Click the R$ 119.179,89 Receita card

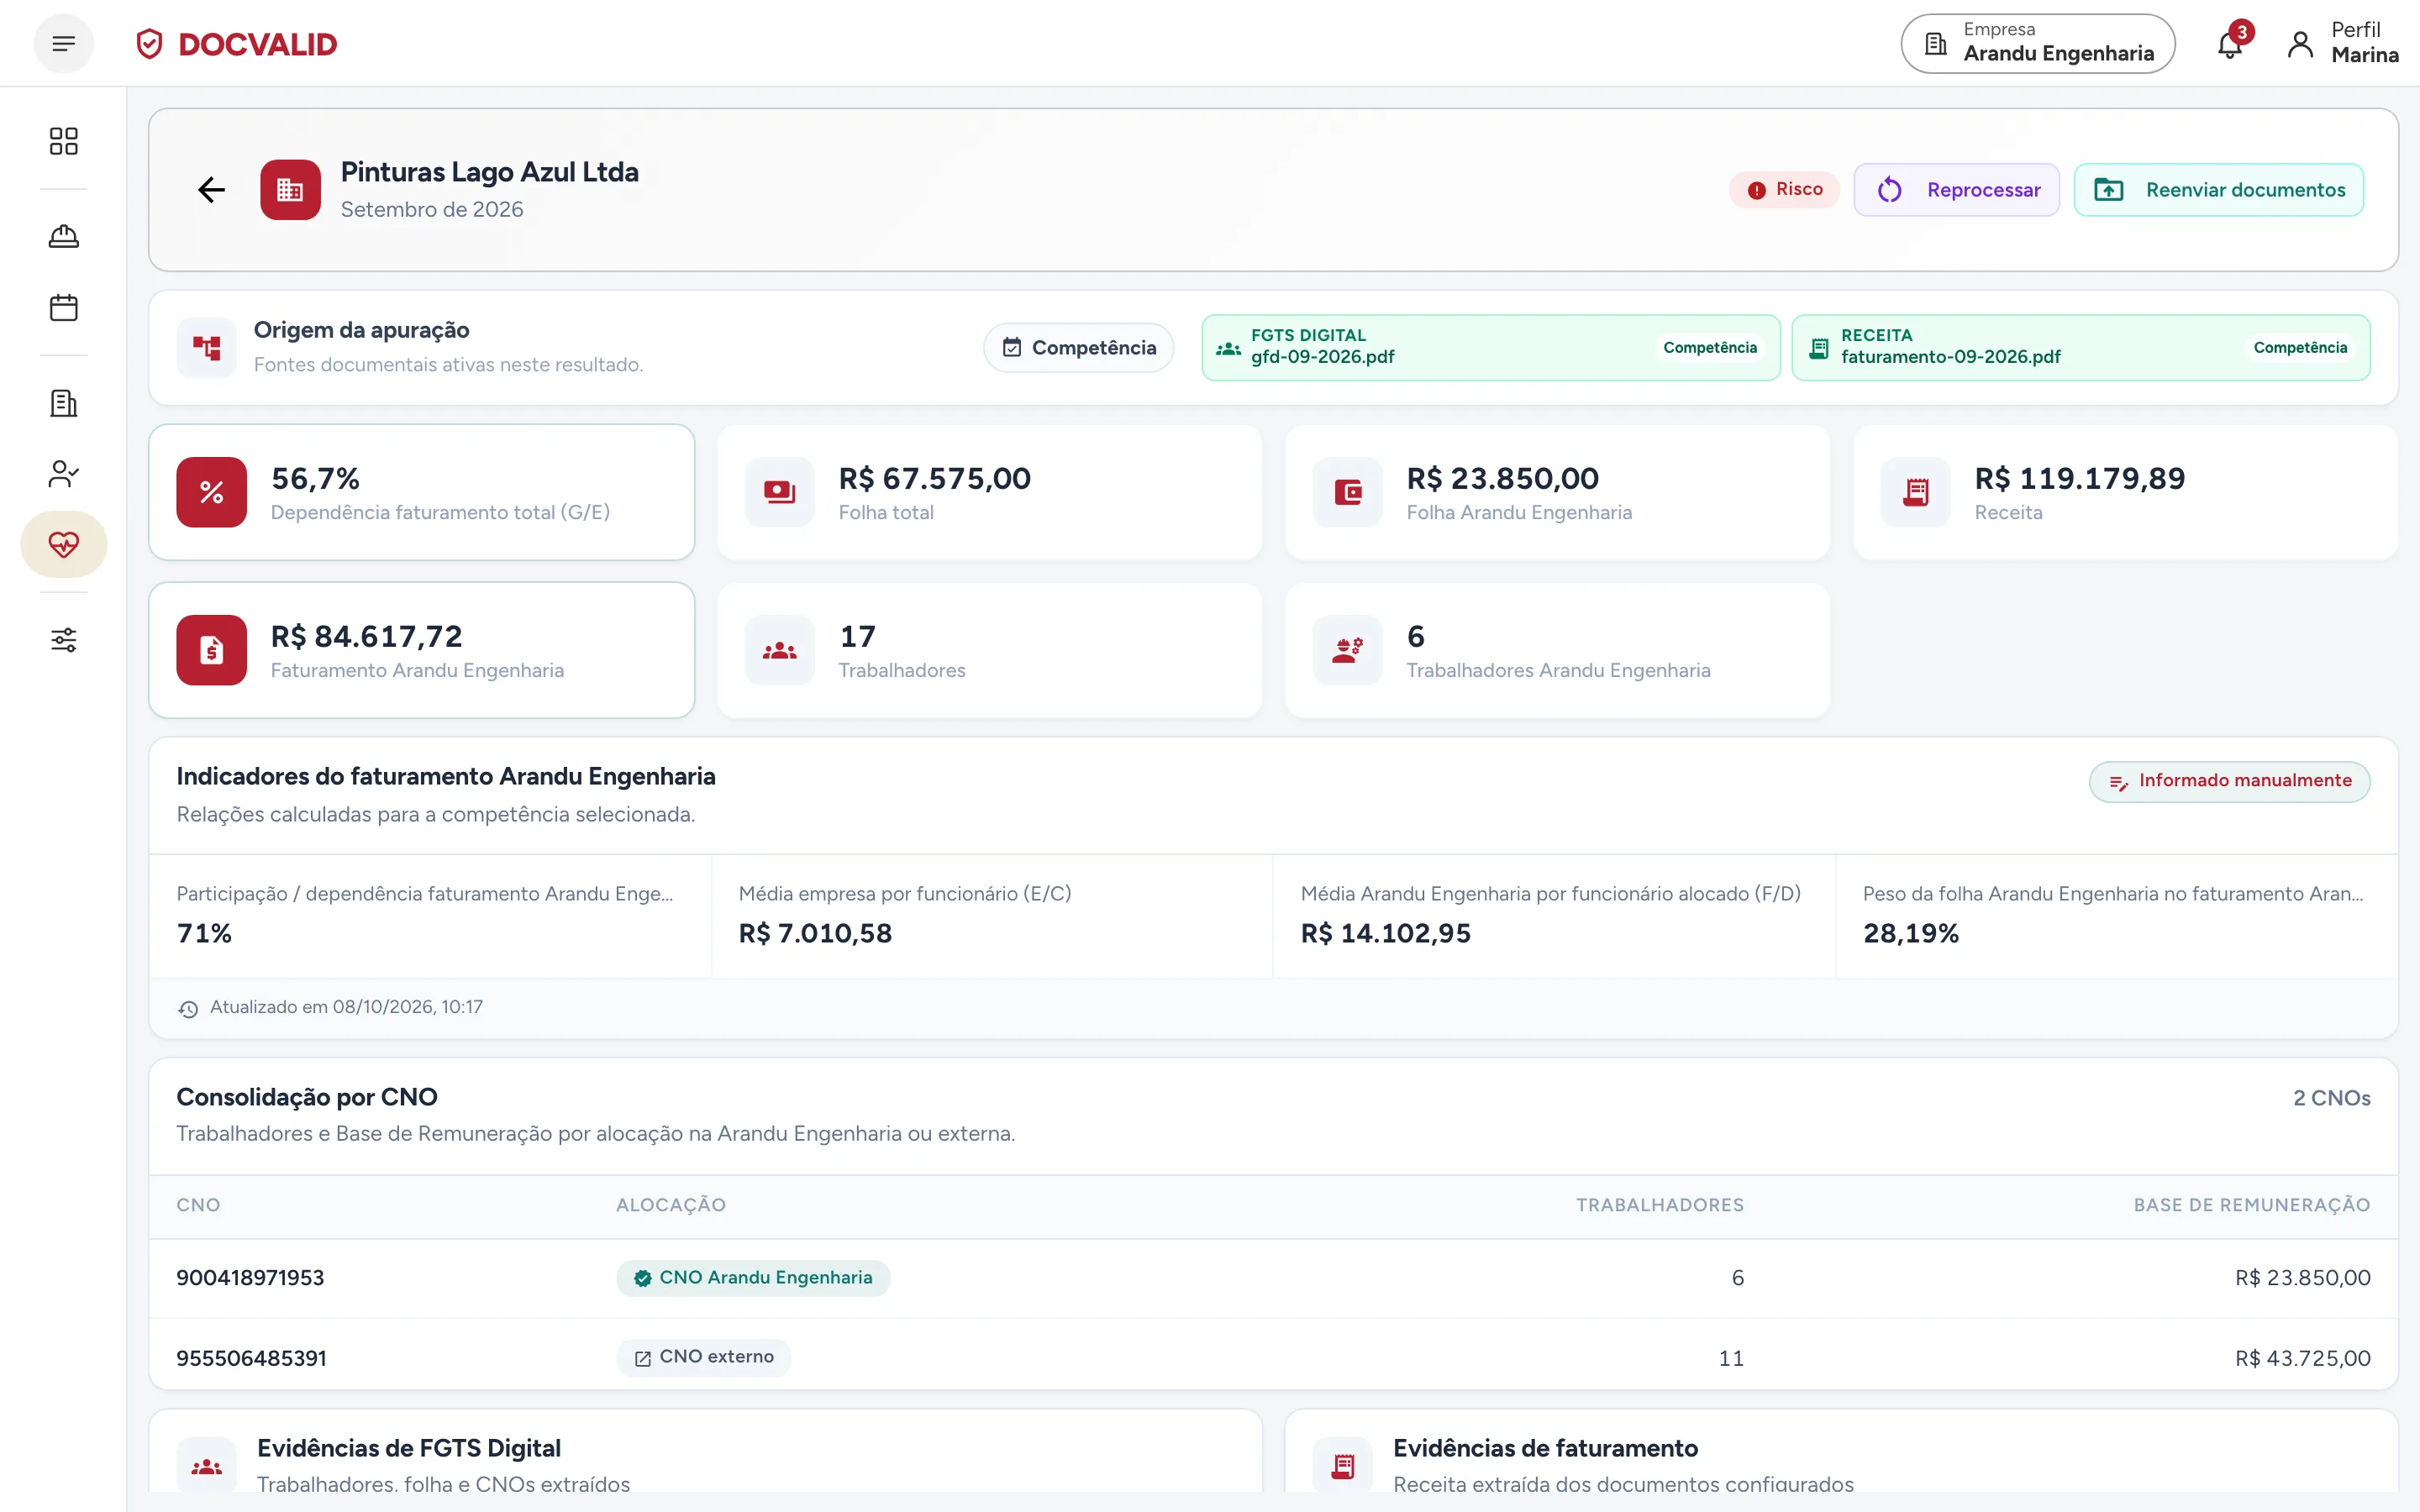point(2126,492)
